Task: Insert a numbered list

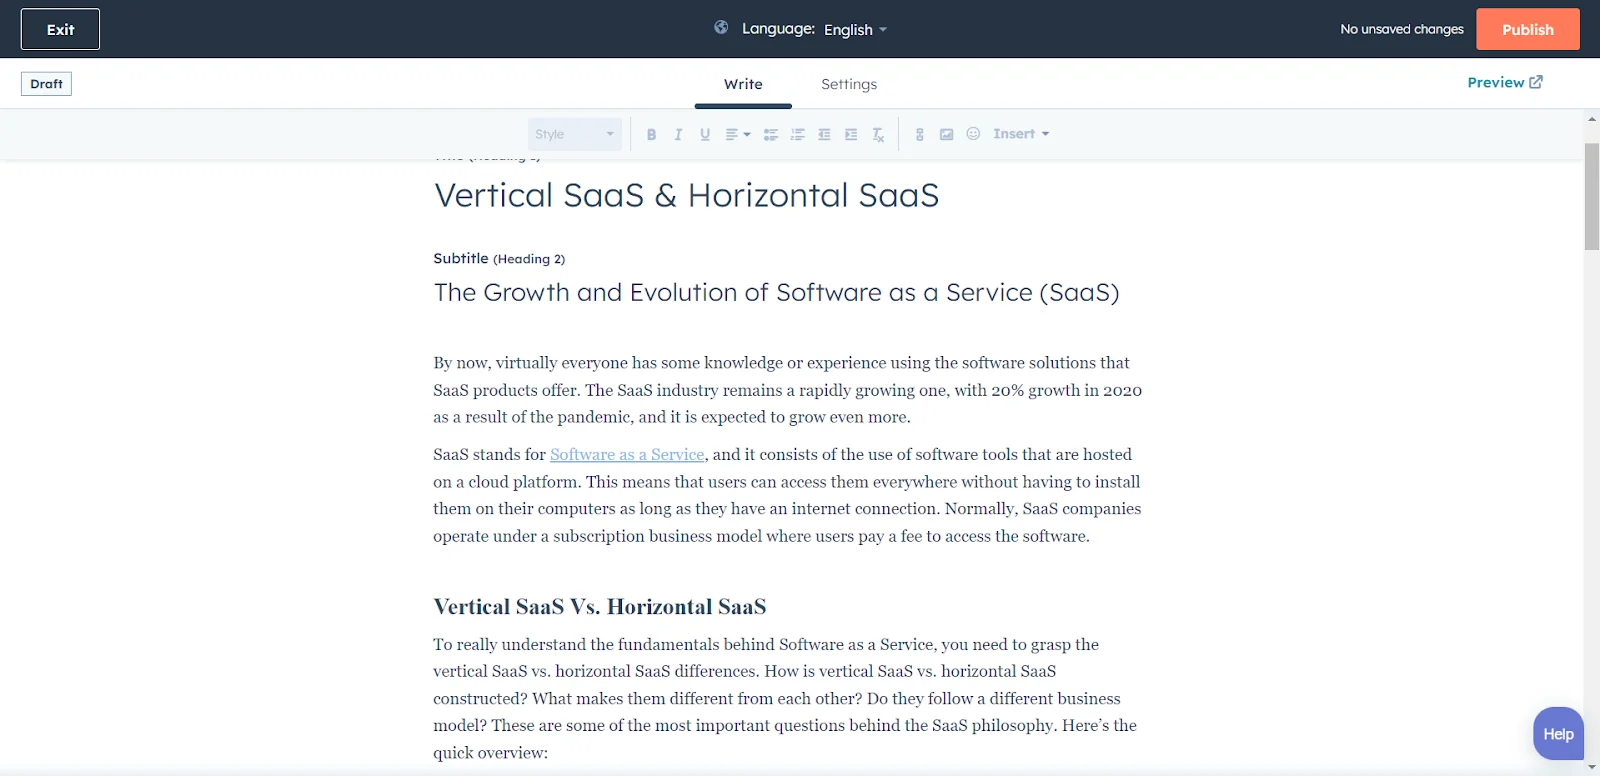Action: pyautogui.click(x=798, y=134)
